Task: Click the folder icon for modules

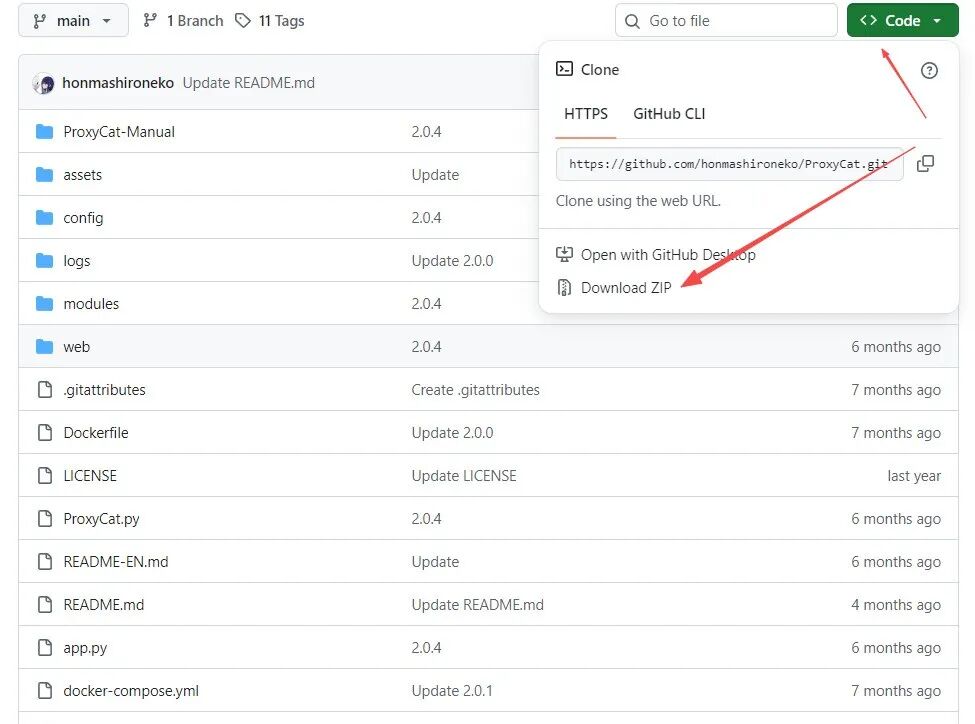Action: (x=44, y=303)
